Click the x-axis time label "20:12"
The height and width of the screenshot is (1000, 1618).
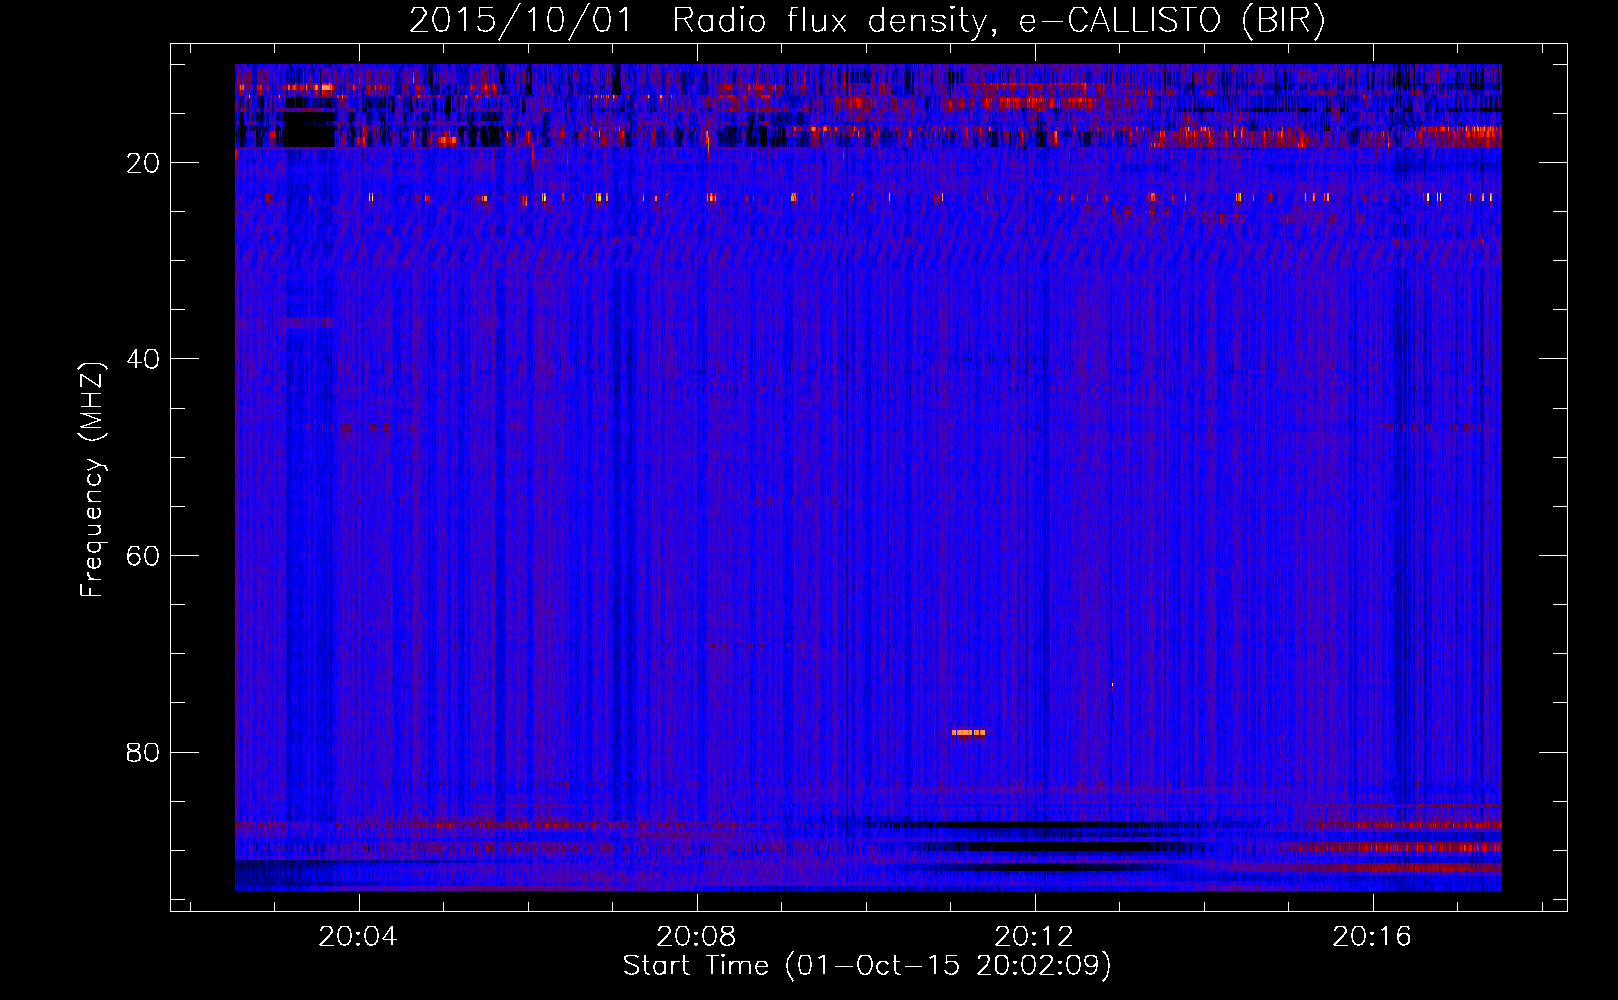(1034, 937)
